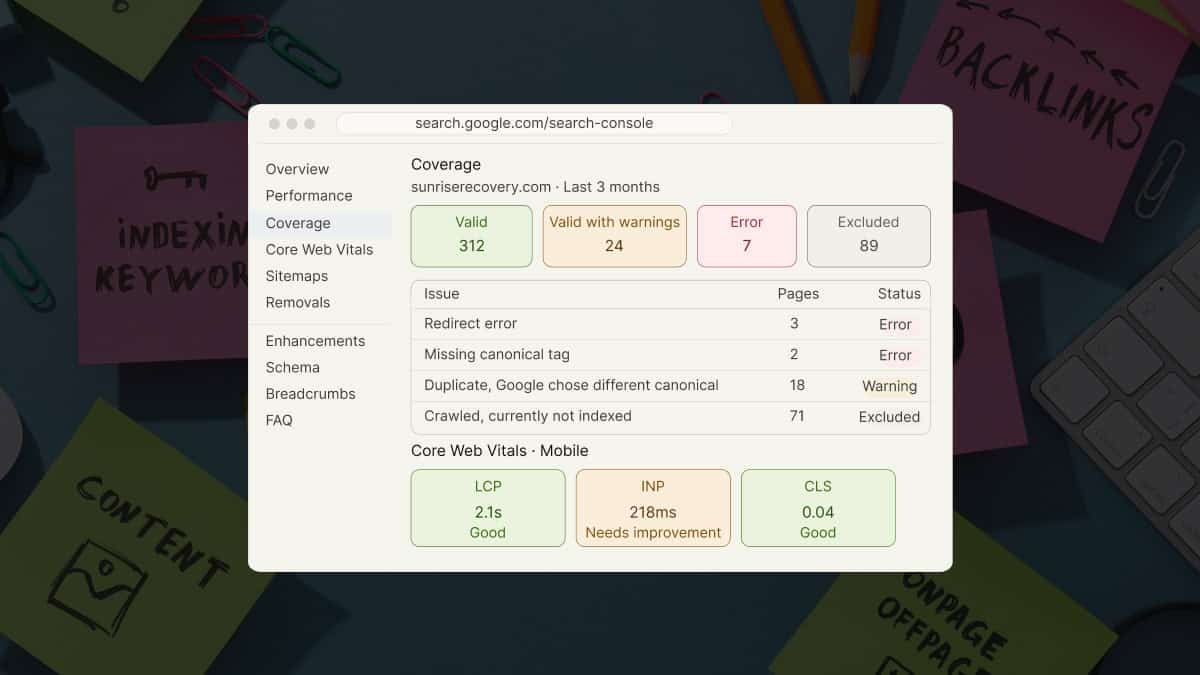Open the LCP 2.1s Good card

488,508
